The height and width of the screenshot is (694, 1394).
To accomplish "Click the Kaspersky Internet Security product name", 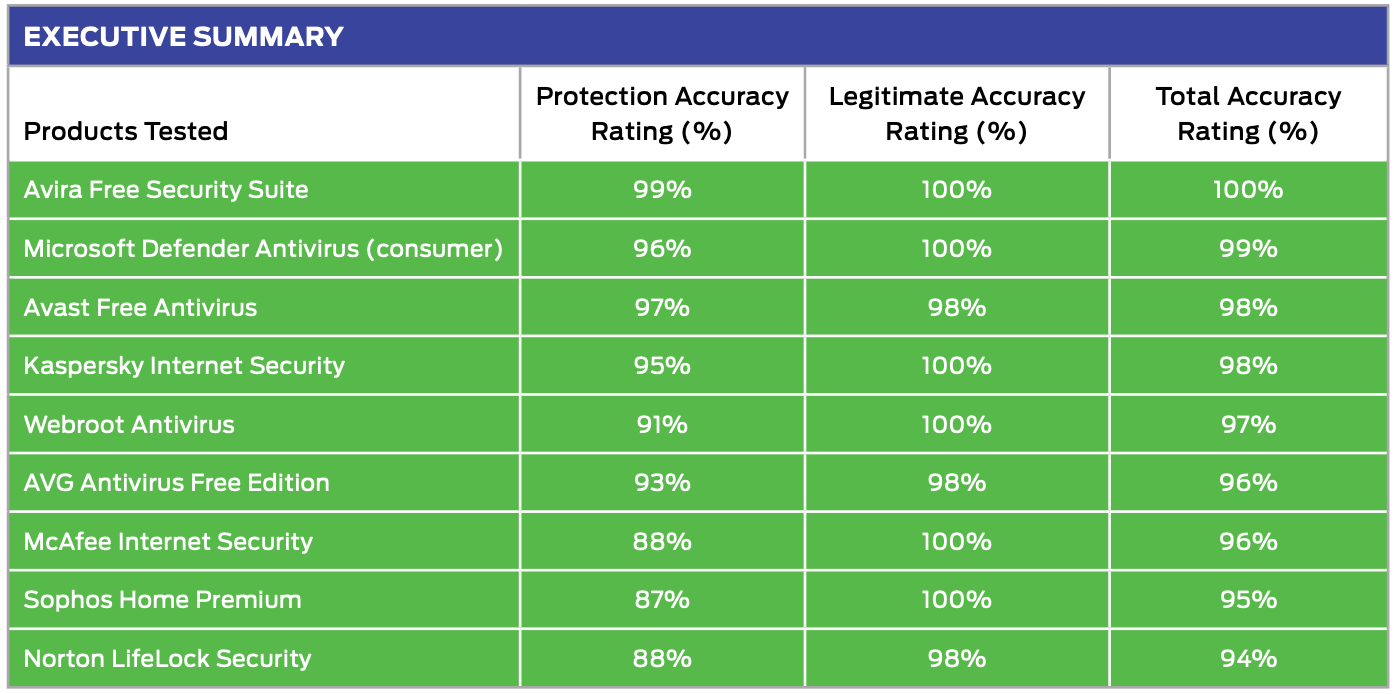I will click(x=184, y=366).
